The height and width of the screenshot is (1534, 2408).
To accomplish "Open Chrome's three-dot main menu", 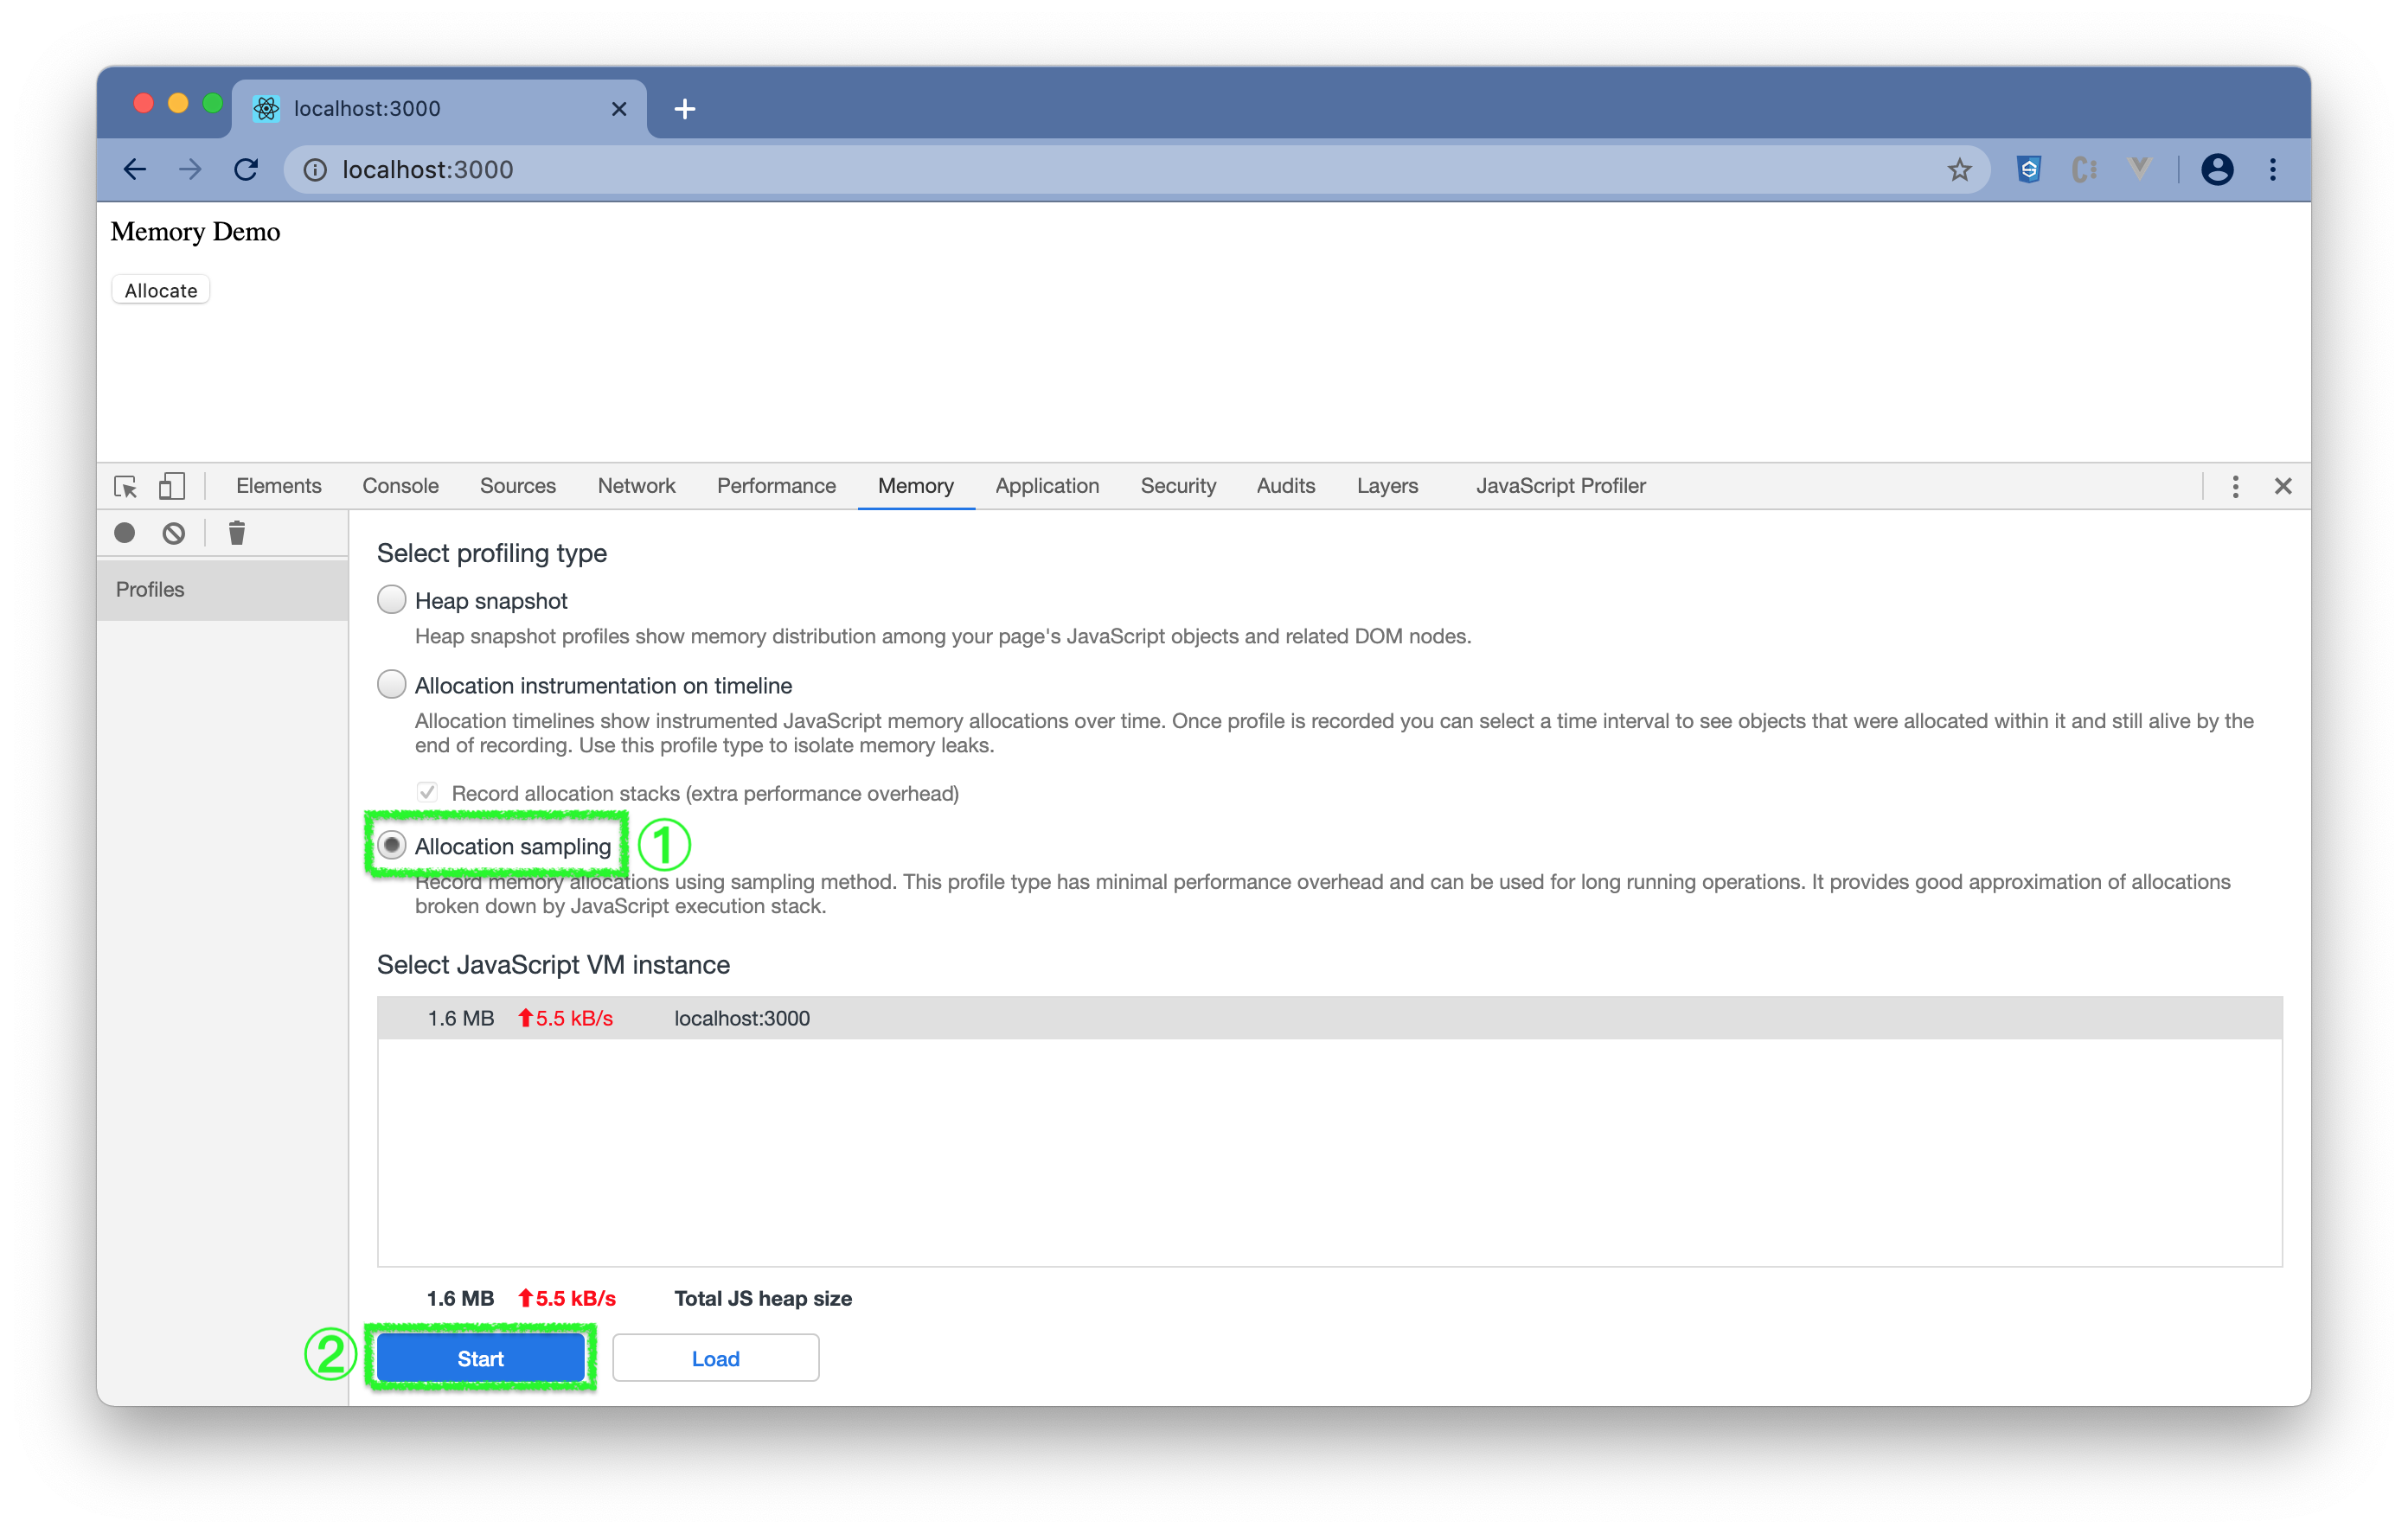I will pyautogui.click(x=2272, y=170).
